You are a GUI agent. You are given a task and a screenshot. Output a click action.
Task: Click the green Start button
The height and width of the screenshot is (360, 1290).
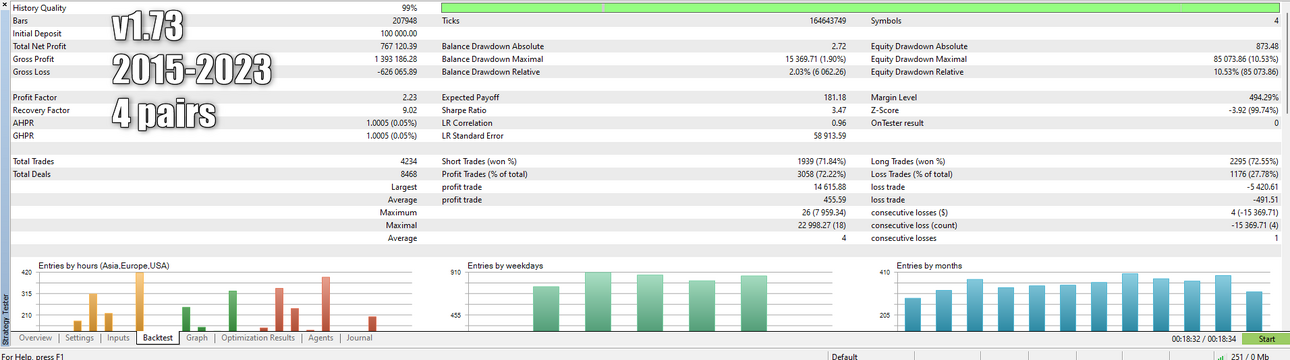(1266, 339)
